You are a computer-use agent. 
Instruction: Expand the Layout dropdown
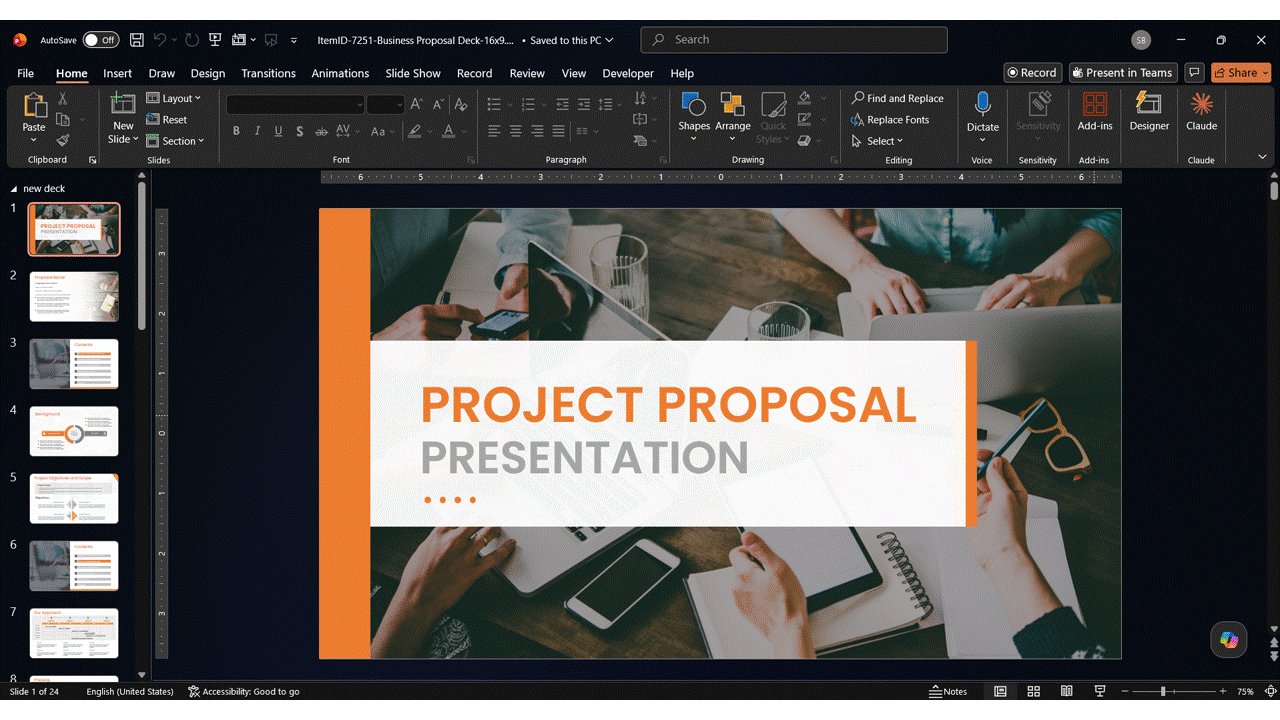(x=174, y=98)
